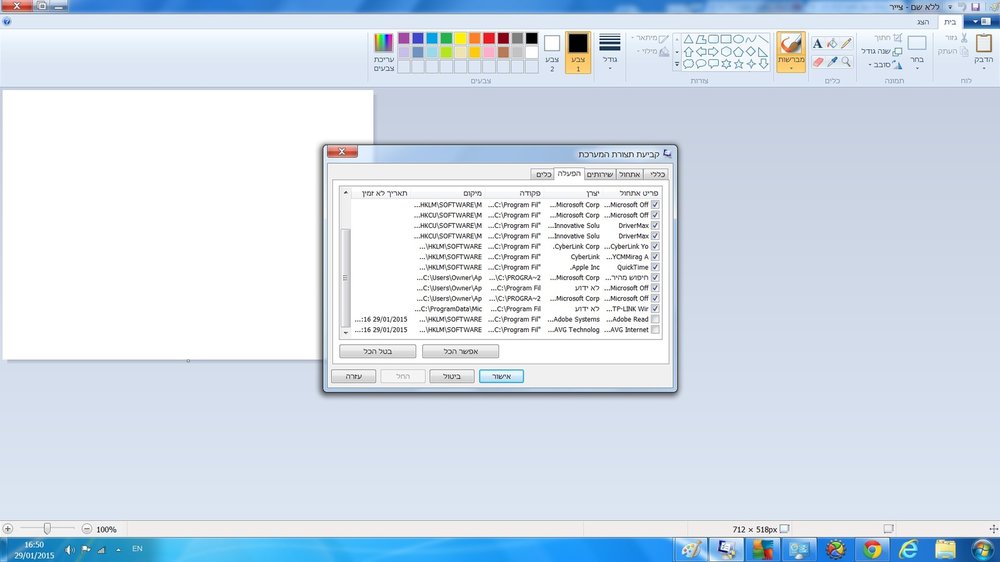Choose the triangle shape in shapes gallery
The image size is (1000, 562).
(x=689, y=39)
